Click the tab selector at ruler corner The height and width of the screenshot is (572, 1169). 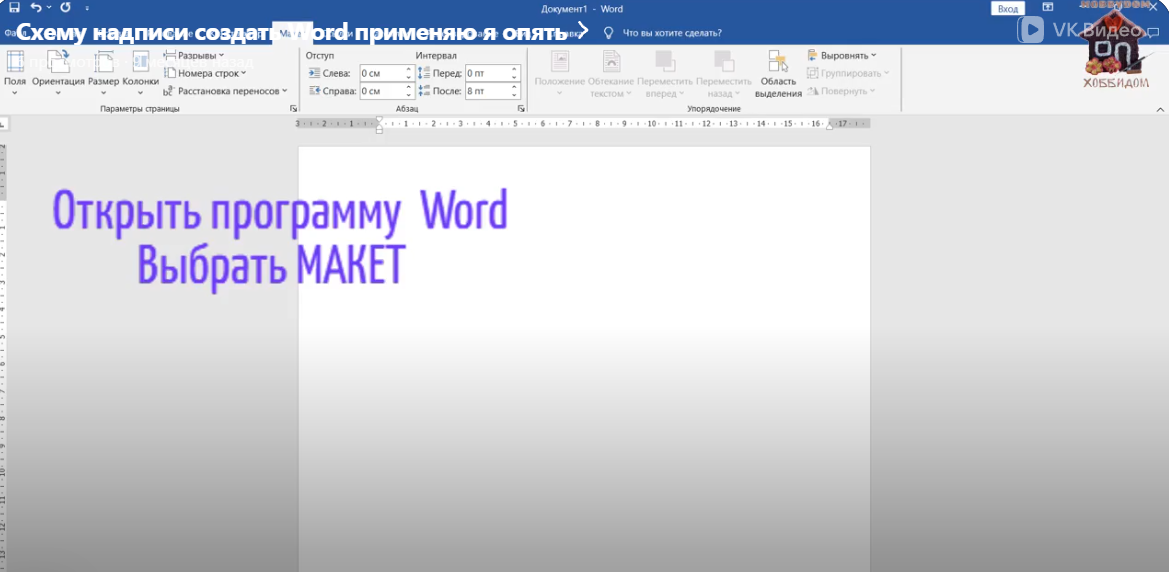pos(4,124)
